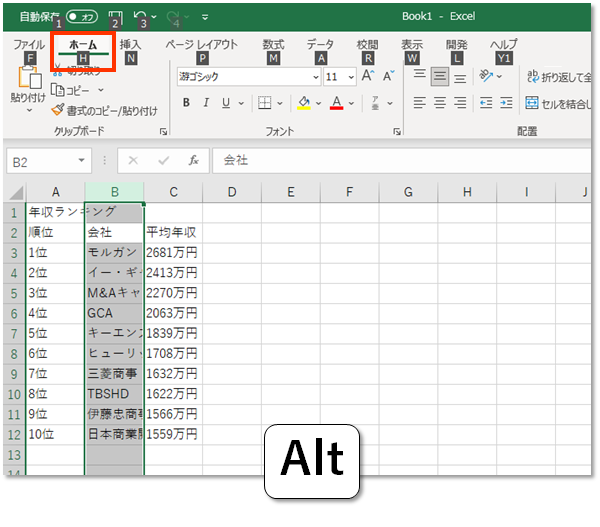Viewport: 600px width, 527px height.
Task: Open the 校閲 tab
Action: point(367,44)
